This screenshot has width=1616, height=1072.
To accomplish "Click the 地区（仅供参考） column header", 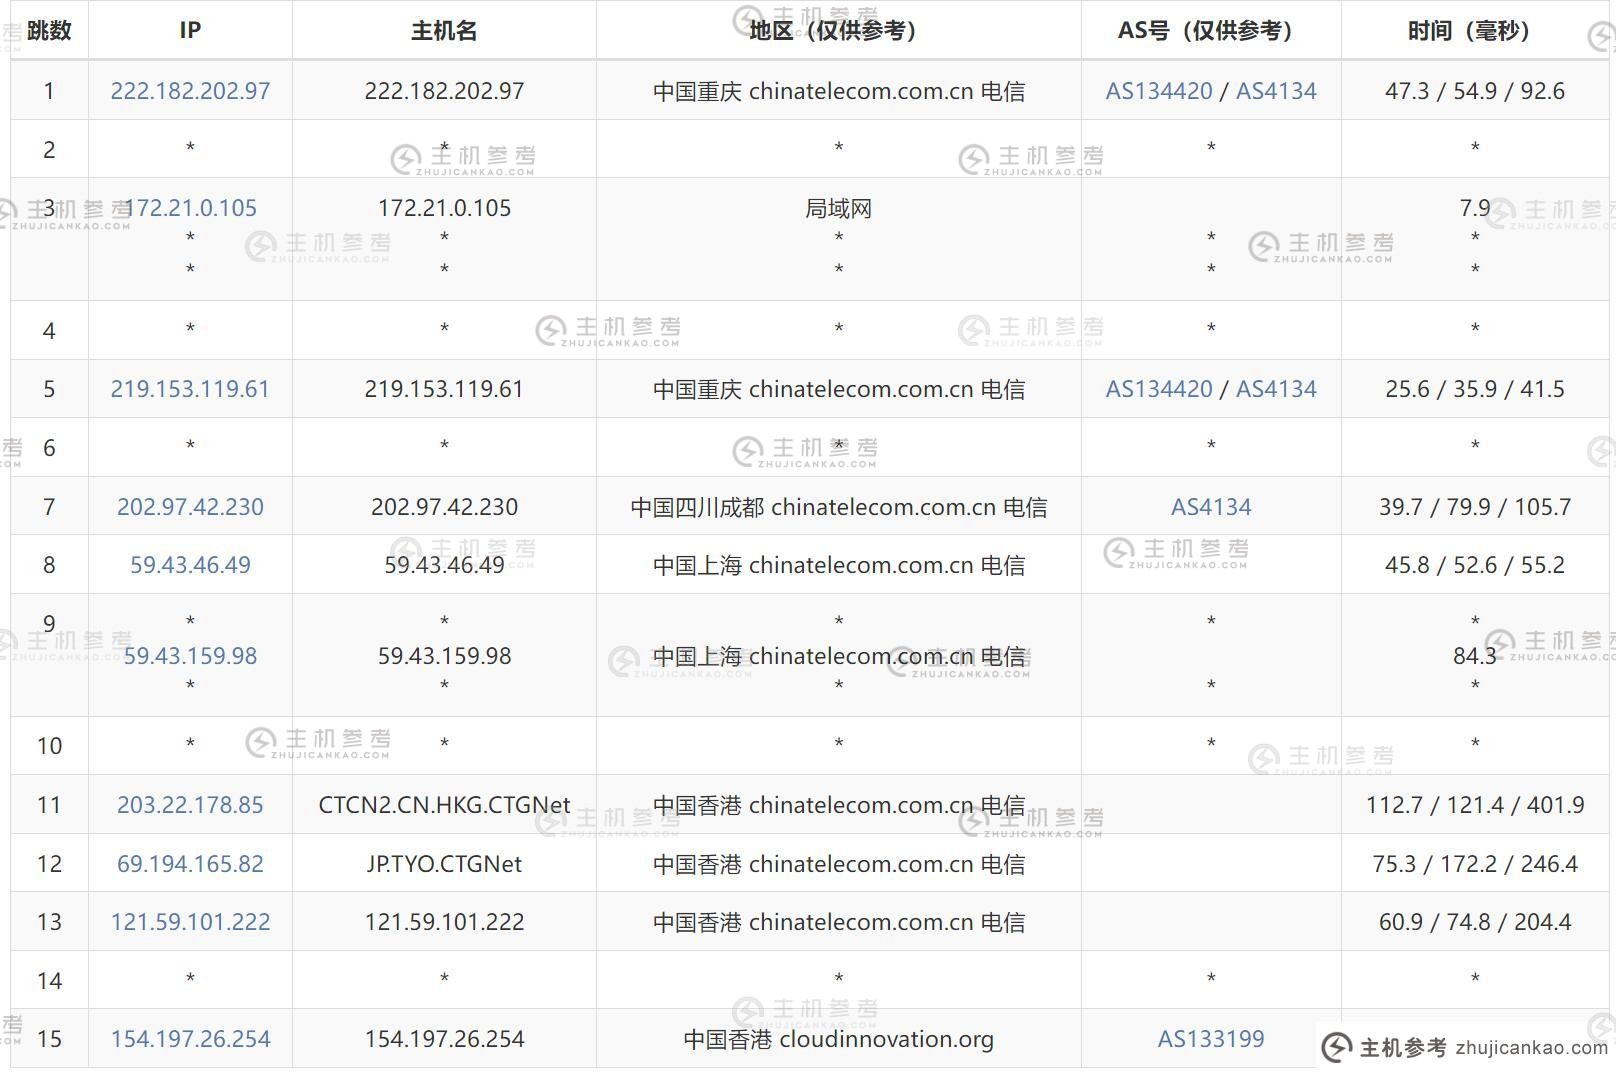I will [x=838, y=30].
